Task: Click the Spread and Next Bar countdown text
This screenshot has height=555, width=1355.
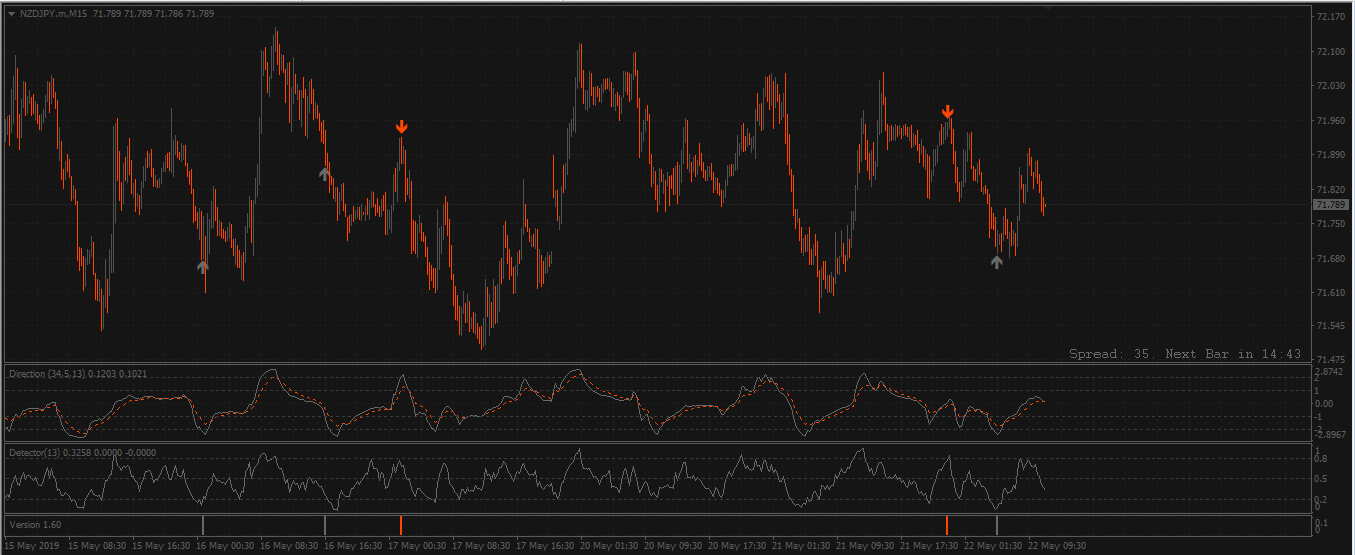Action: pos(1185,354)
